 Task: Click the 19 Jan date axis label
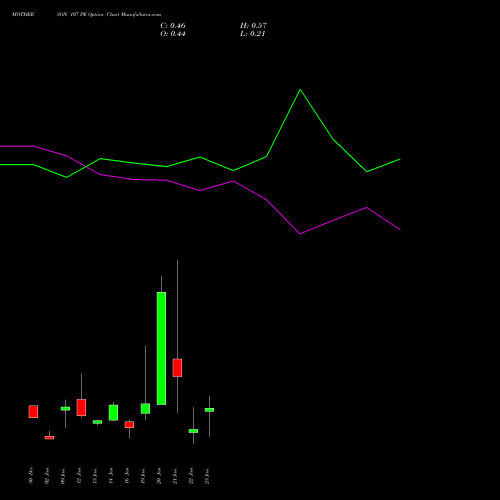coord(143,476)
